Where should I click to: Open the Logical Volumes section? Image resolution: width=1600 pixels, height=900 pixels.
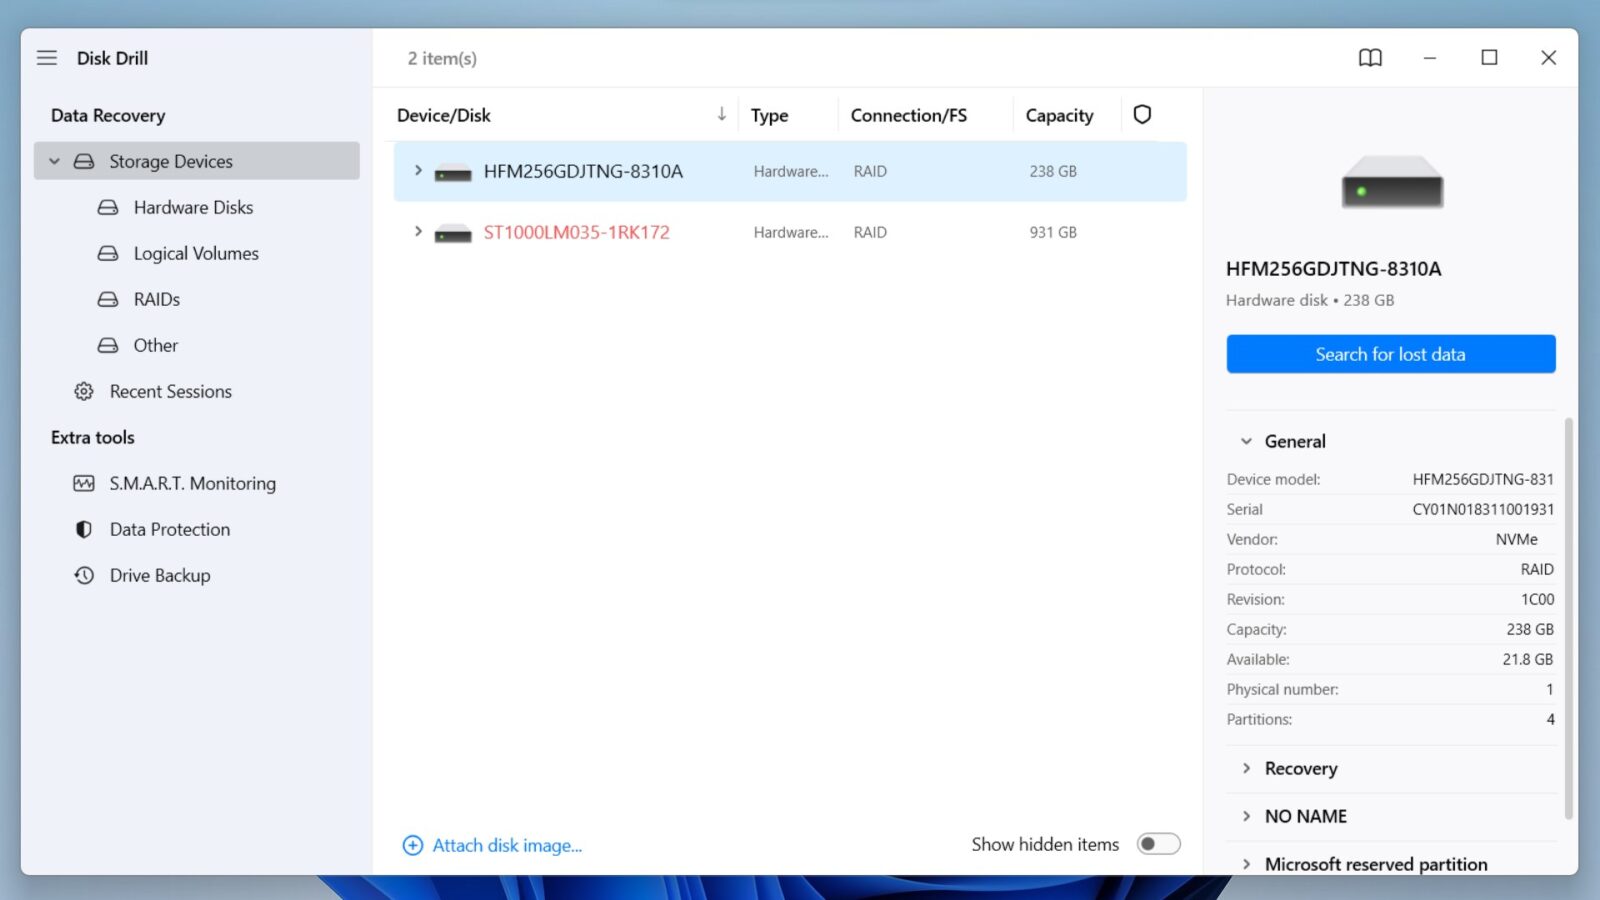[x=195, y=253]
